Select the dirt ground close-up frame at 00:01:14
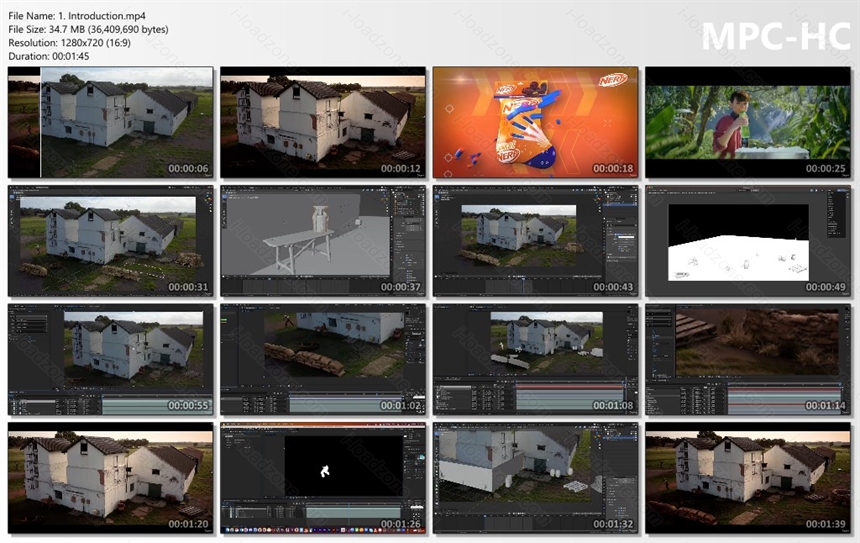Image resolution: width=860 pixels, height=543 pixels. 748,359
